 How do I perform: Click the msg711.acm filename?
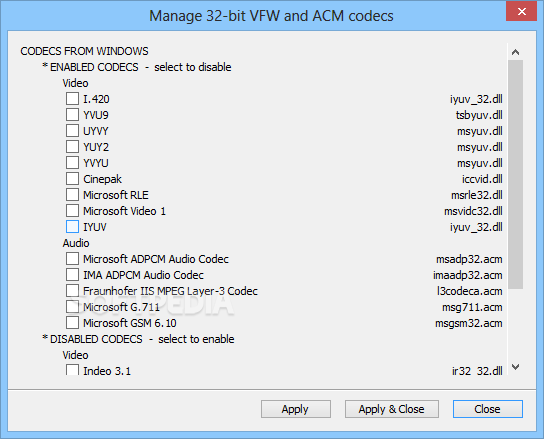pyautogui.click(x=472, y=307)
